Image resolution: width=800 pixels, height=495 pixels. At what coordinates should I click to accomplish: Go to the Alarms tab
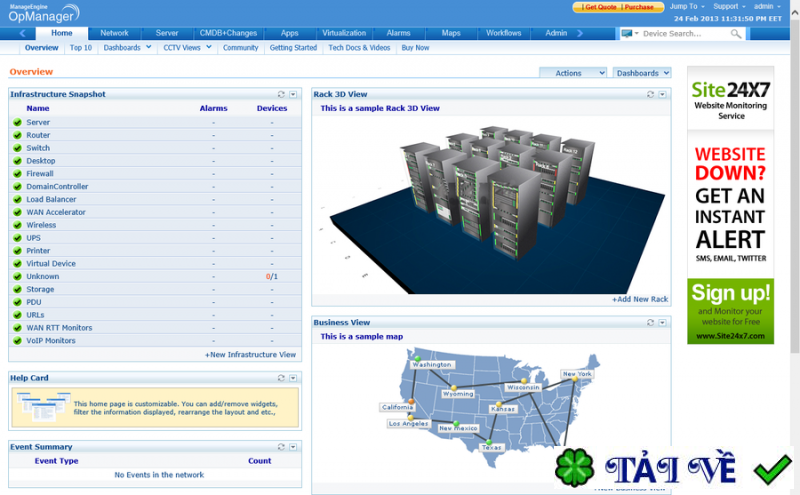(x=398, y=33)
